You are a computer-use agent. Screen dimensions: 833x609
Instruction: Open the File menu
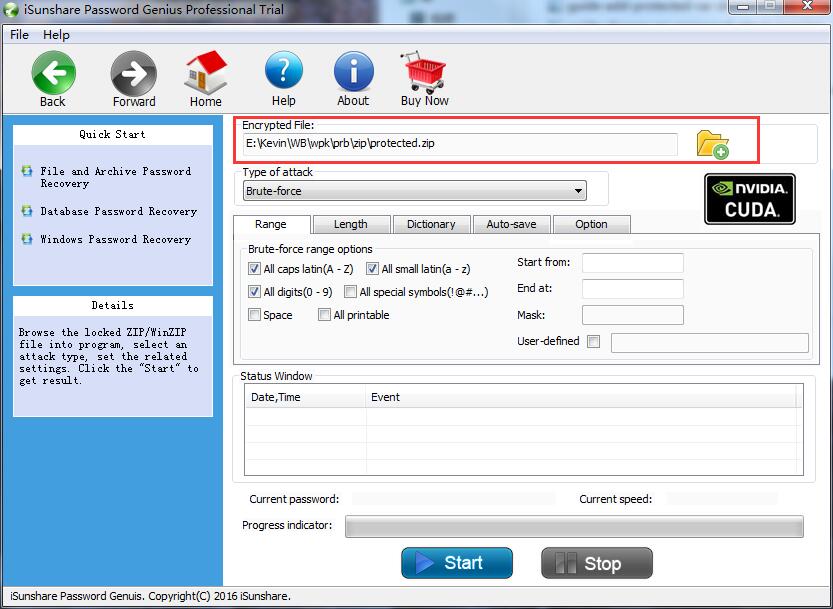pos(19,35)
